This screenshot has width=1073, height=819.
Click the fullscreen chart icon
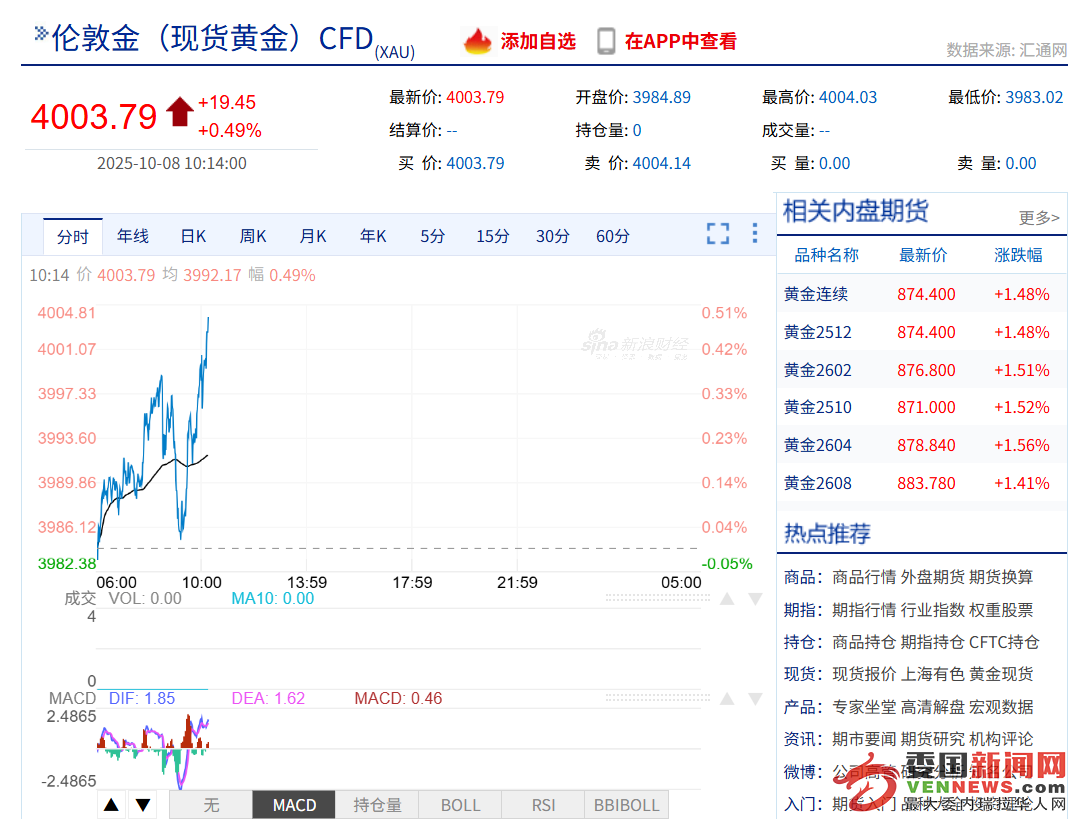[x=717, y=234]
